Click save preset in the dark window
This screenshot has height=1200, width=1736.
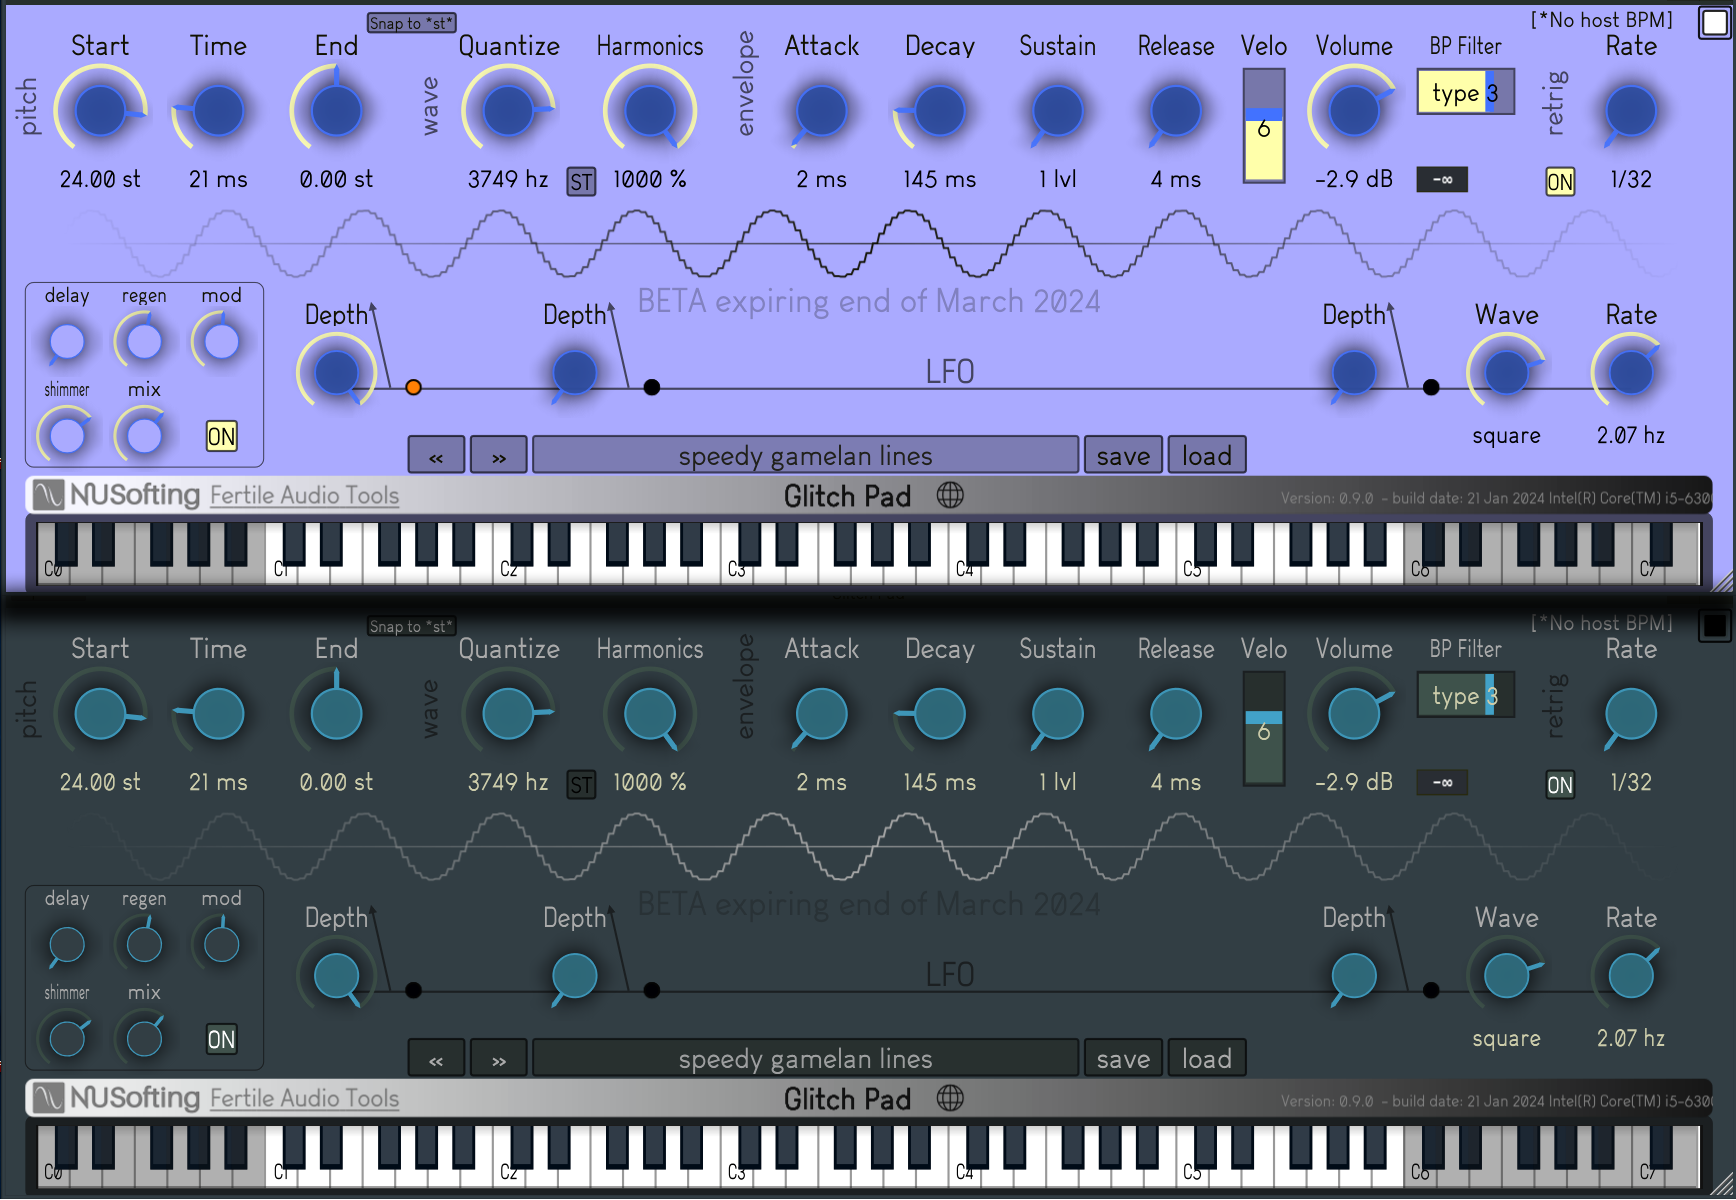point(1123,1058)
